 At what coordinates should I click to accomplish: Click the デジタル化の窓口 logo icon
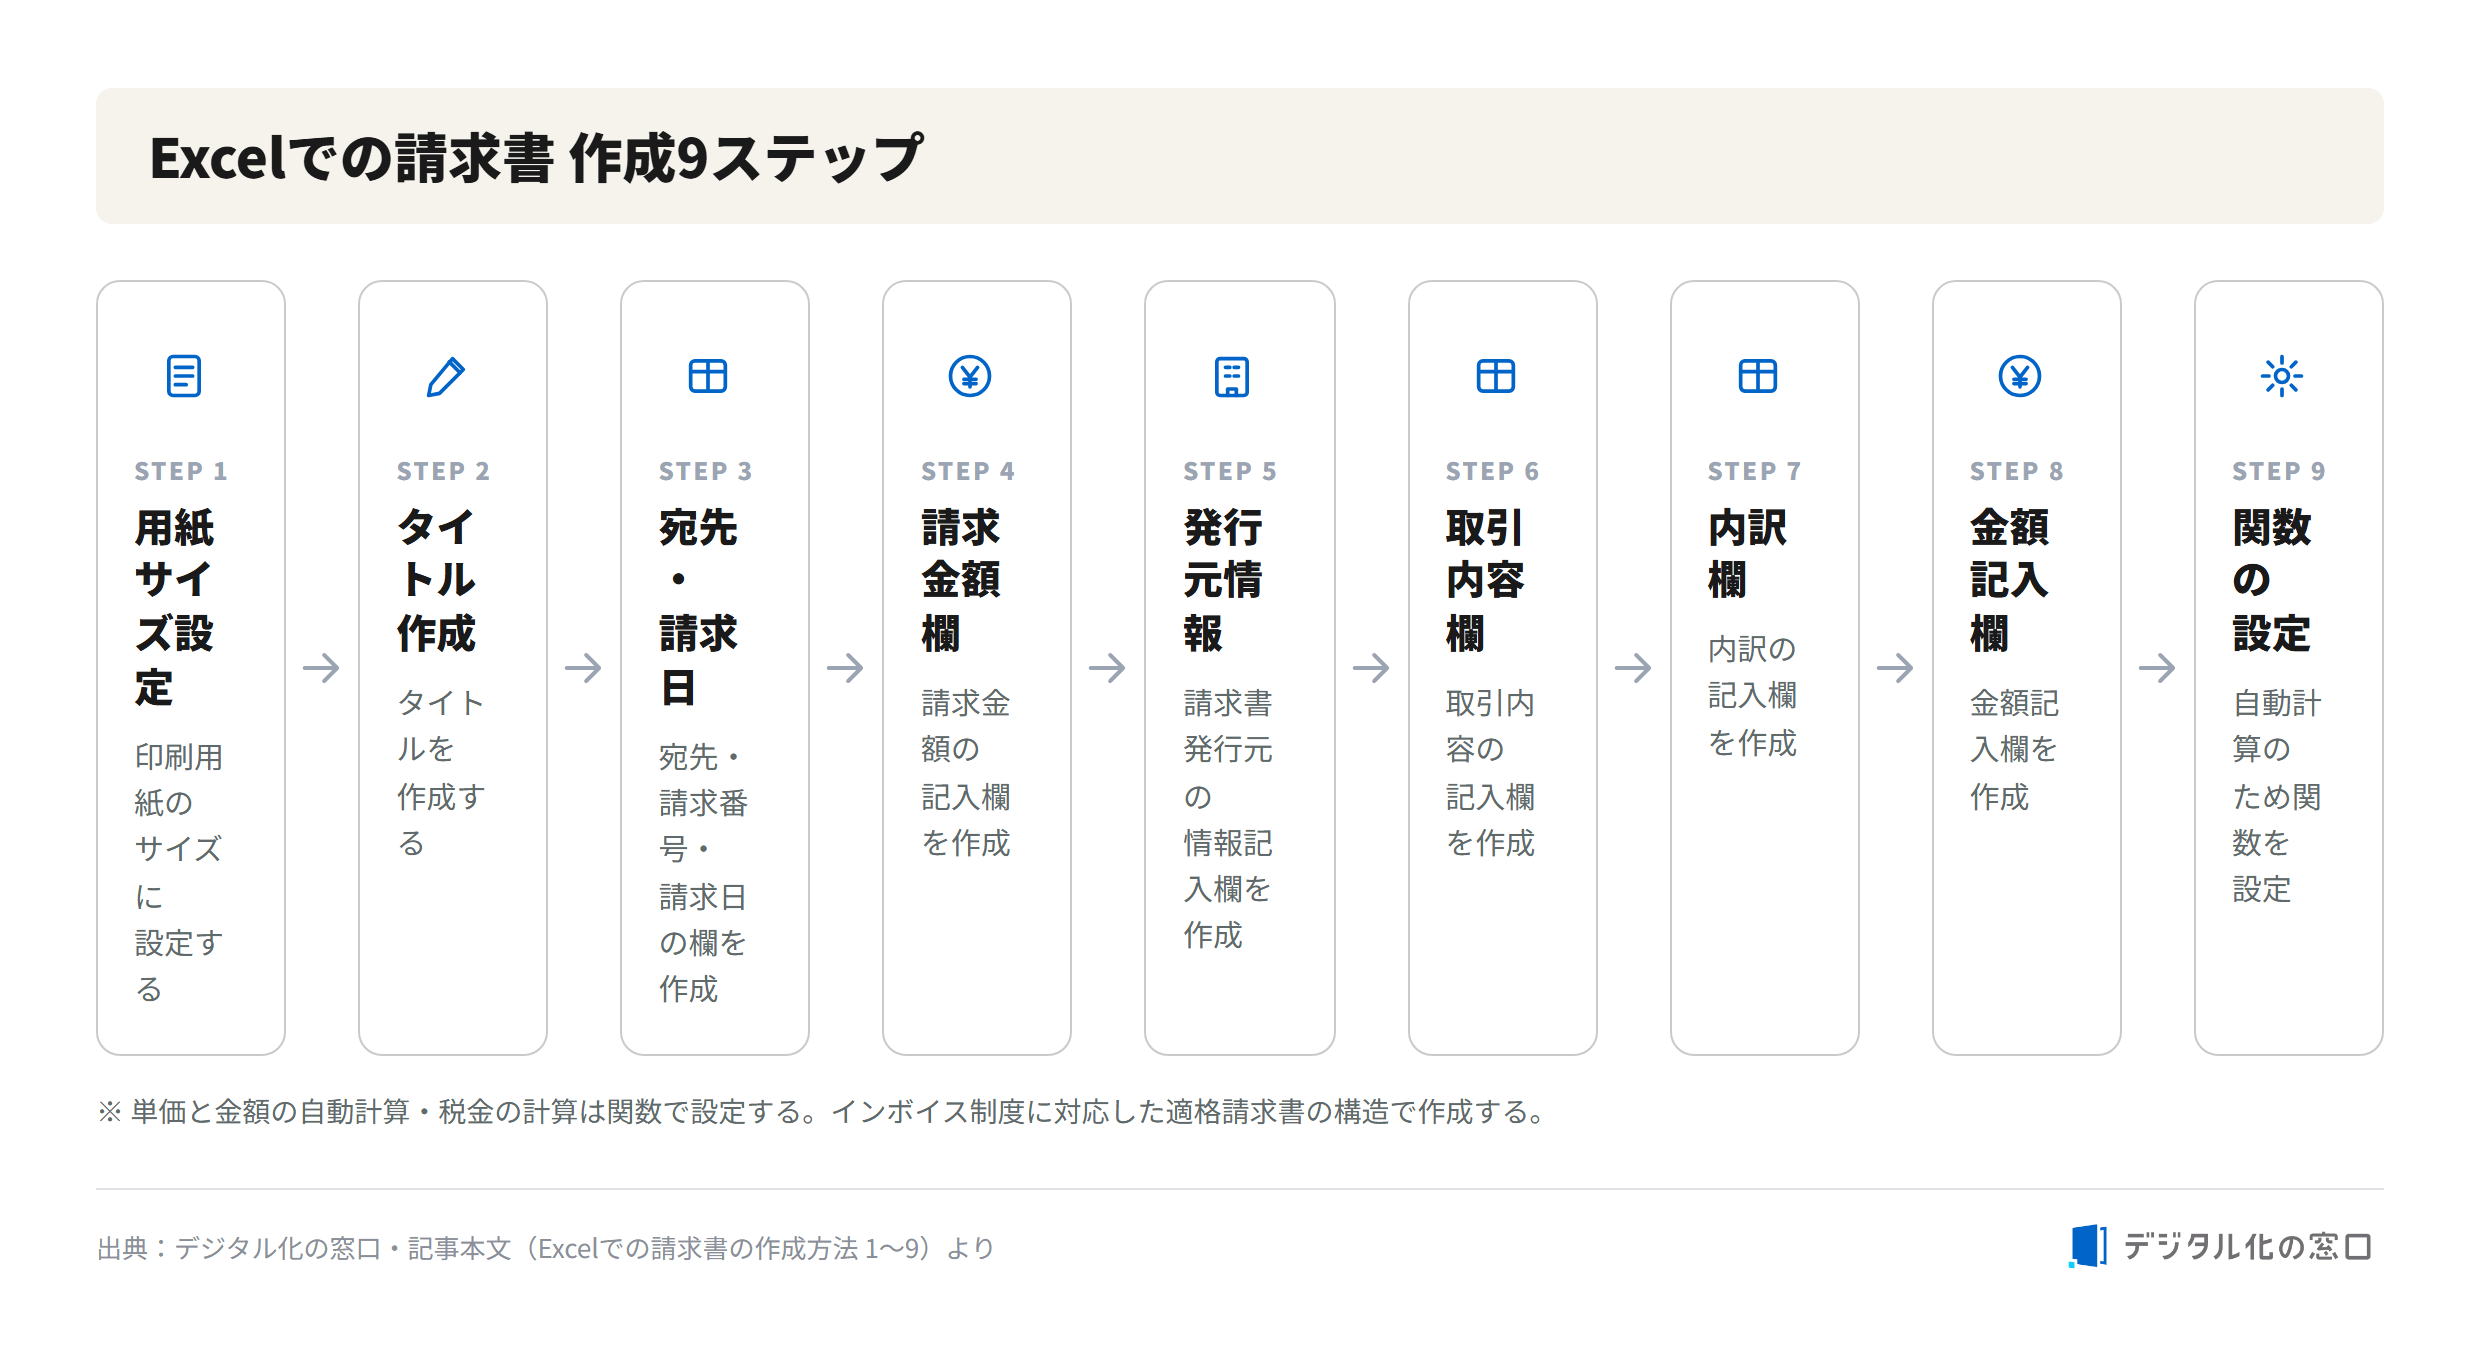(2087, 1246)
